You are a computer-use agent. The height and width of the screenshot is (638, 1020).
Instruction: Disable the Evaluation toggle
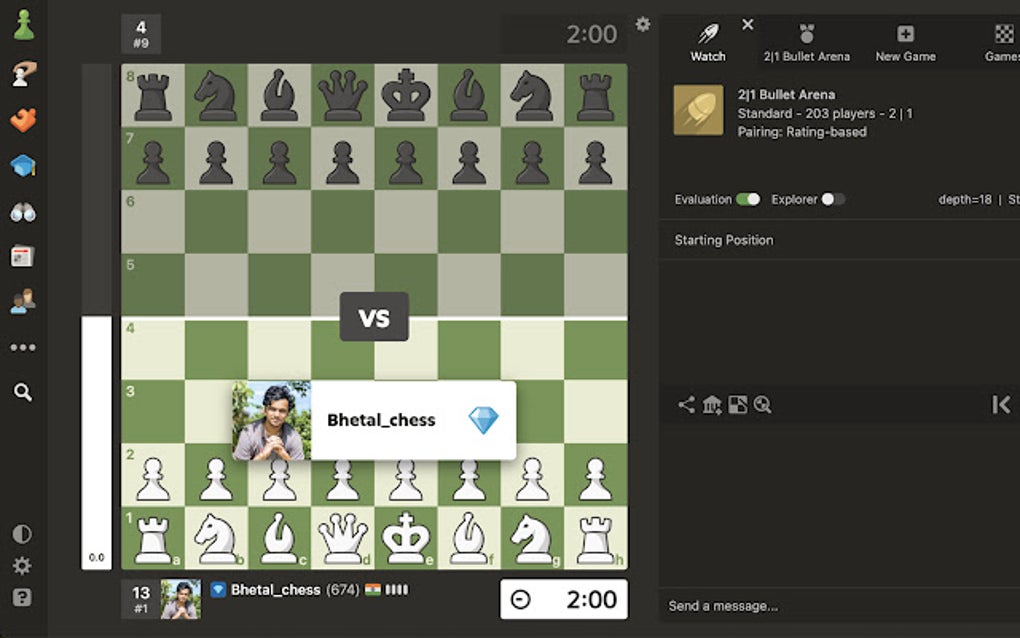[x=748, y=199]
